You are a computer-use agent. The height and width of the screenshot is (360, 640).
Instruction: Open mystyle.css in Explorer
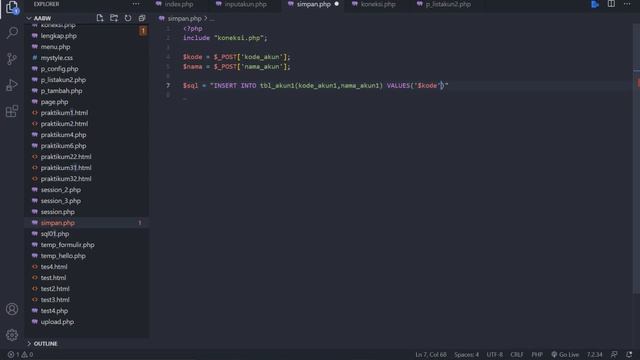pyautogui.click(x=57, y=58)
